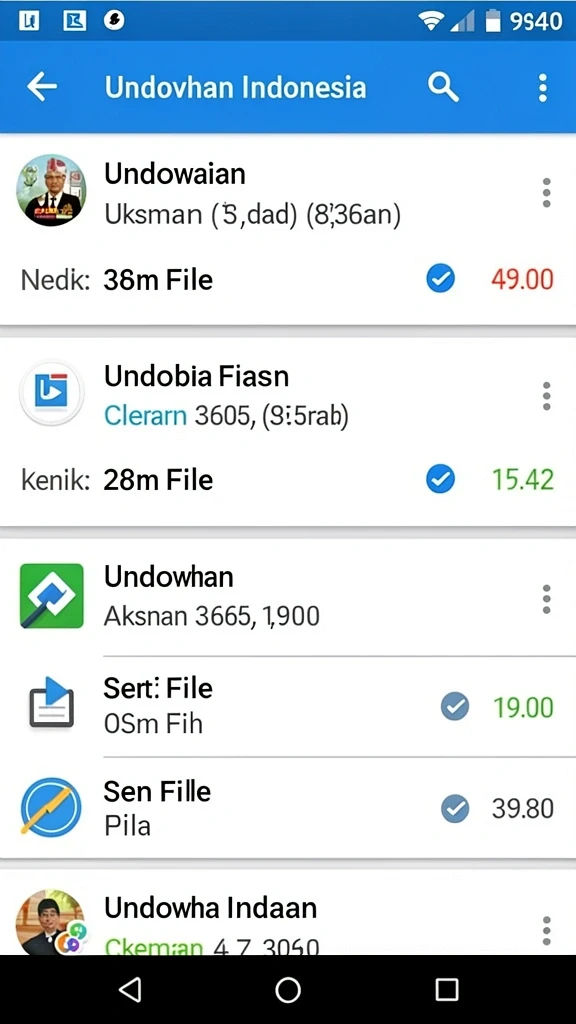Toggle checkmark next to 15.42
The width and height of the screenshot is (576, 1024).
(441, 480)
